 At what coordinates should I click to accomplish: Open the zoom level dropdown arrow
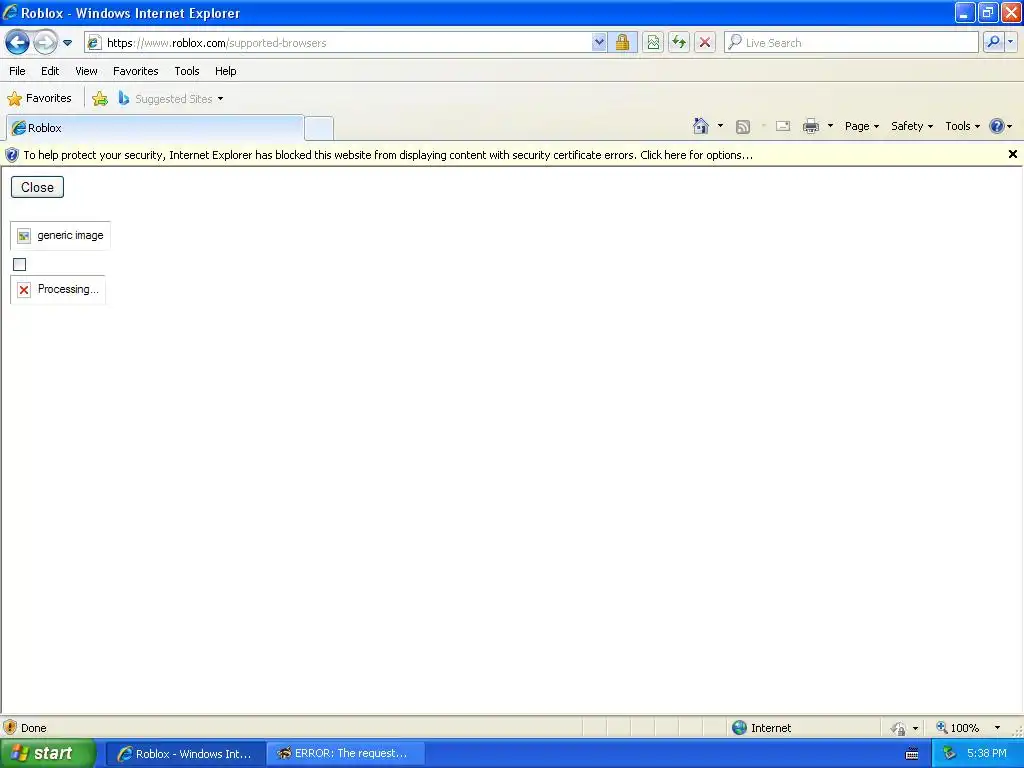997,728
